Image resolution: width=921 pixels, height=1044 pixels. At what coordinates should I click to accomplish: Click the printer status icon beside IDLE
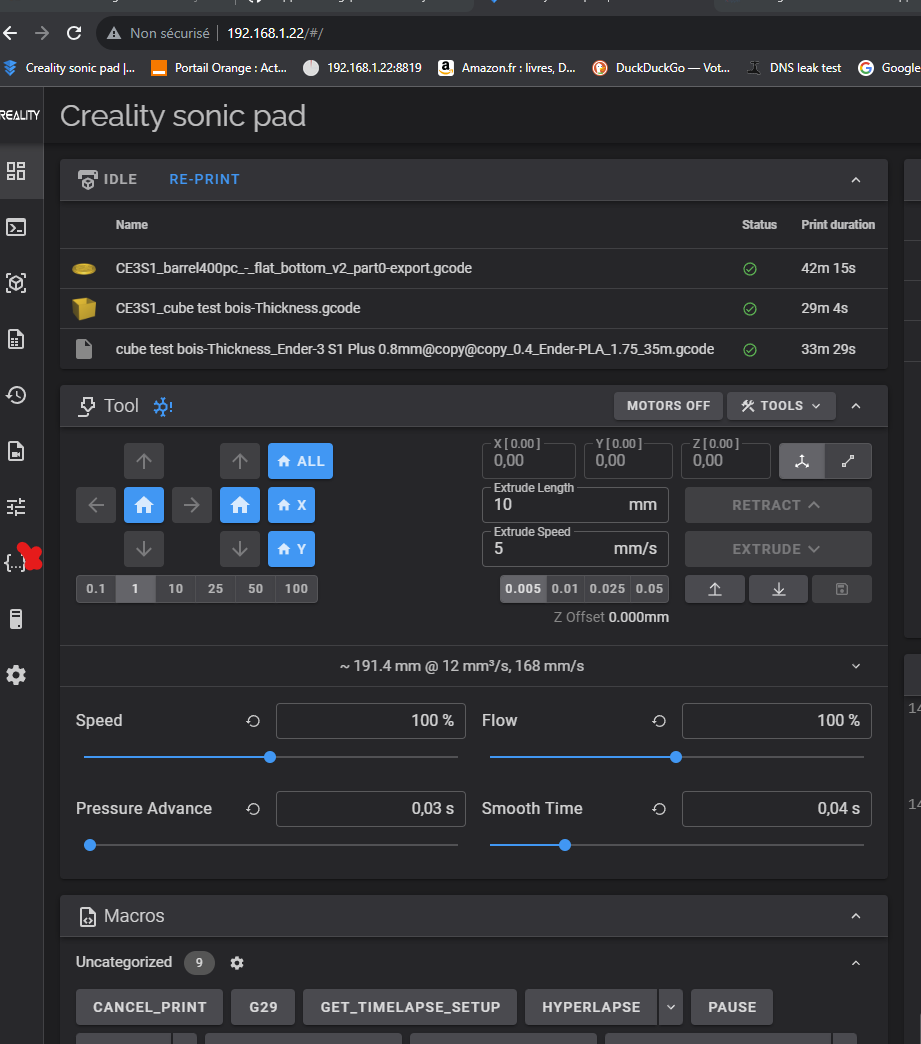87,179
